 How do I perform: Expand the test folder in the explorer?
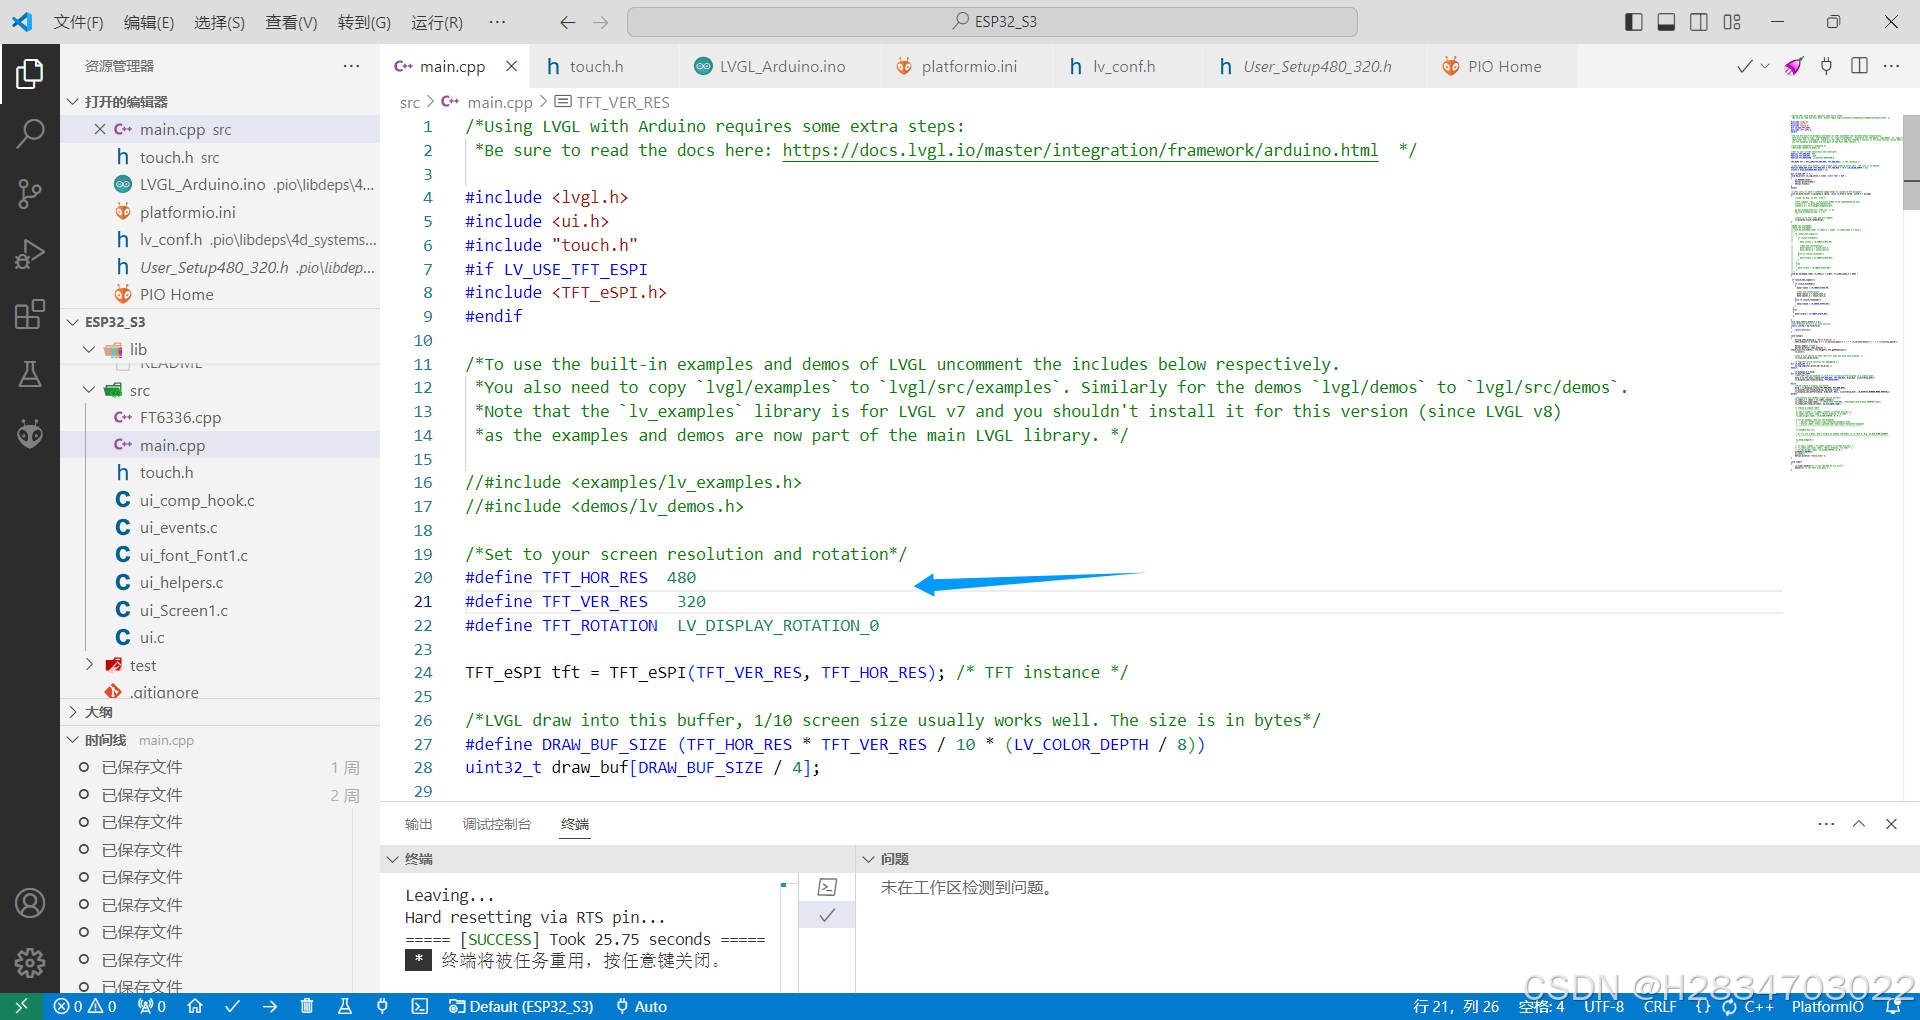tap(89, 664)
